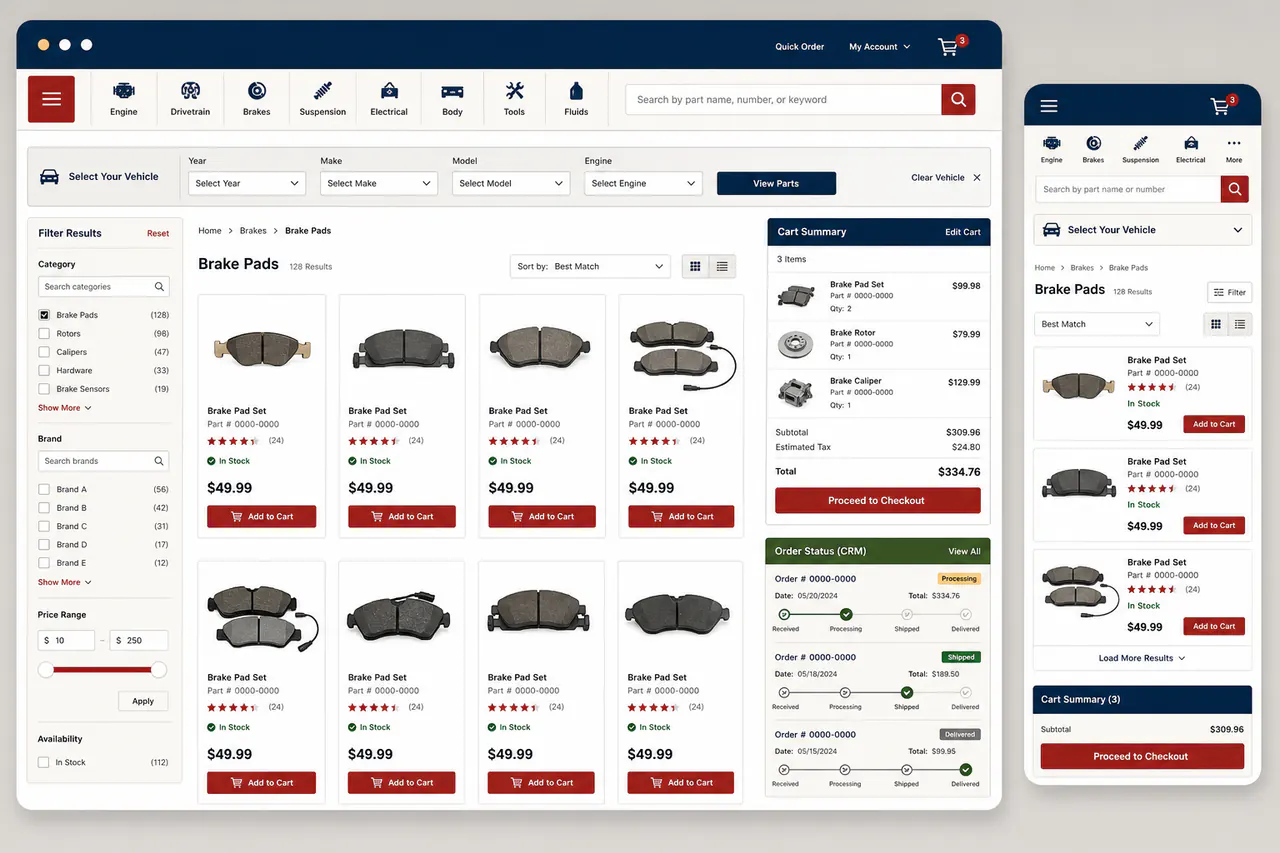Open the Select Make dropdown
Image resolution: width=1280 pixels, height=853 pixels.
(x=379, y=183)
